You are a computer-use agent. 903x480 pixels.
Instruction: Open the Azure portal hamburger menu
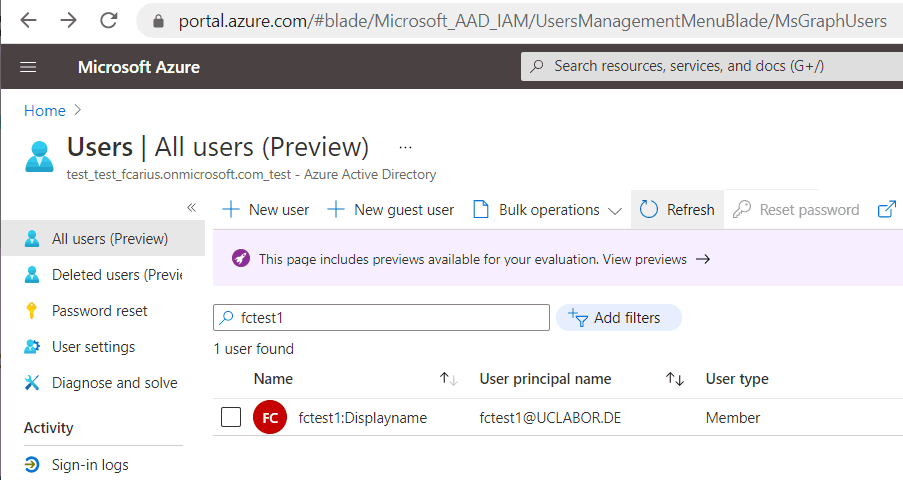(28, 67)
